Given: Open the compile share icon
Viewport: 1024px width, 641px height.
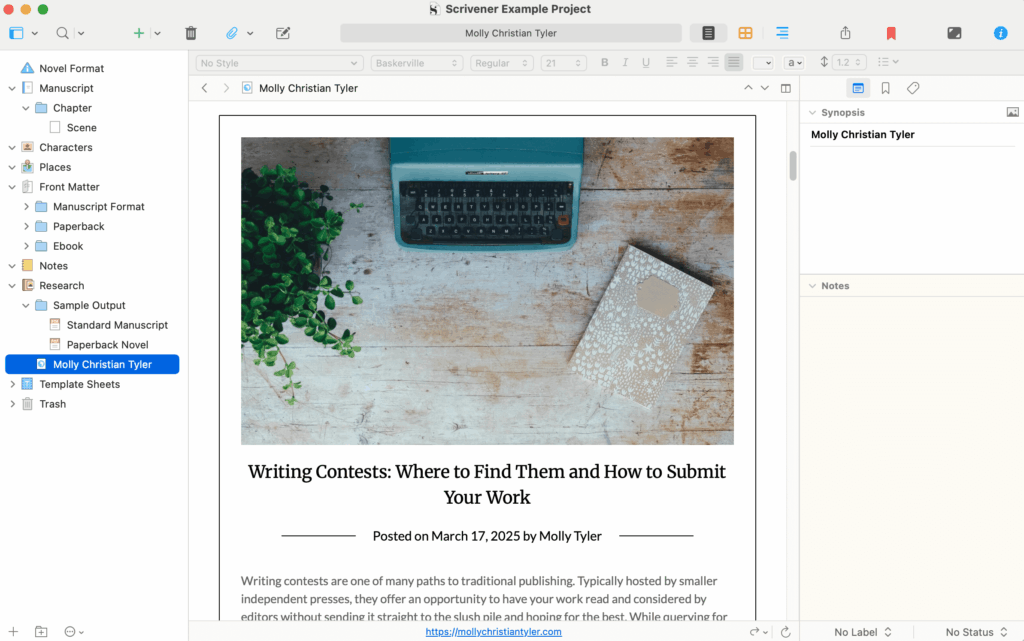Looking at the screenshot, I should (x=845, y=33).
